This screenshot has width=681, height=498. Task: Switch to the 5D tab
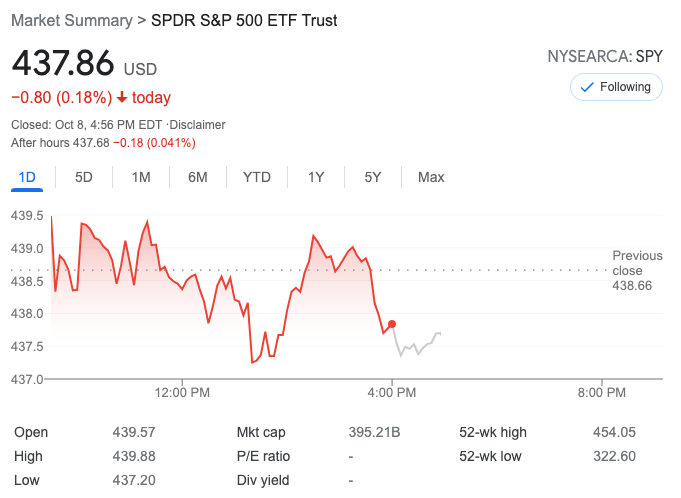(x=84, y=177)
